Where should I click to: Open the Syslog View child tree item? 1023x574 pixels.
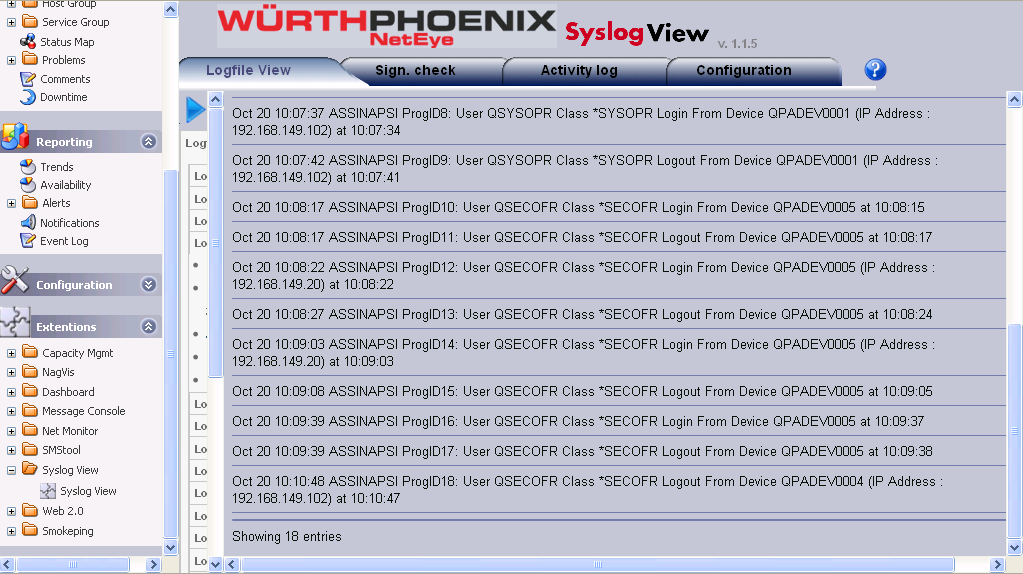[x=88, y=491]
